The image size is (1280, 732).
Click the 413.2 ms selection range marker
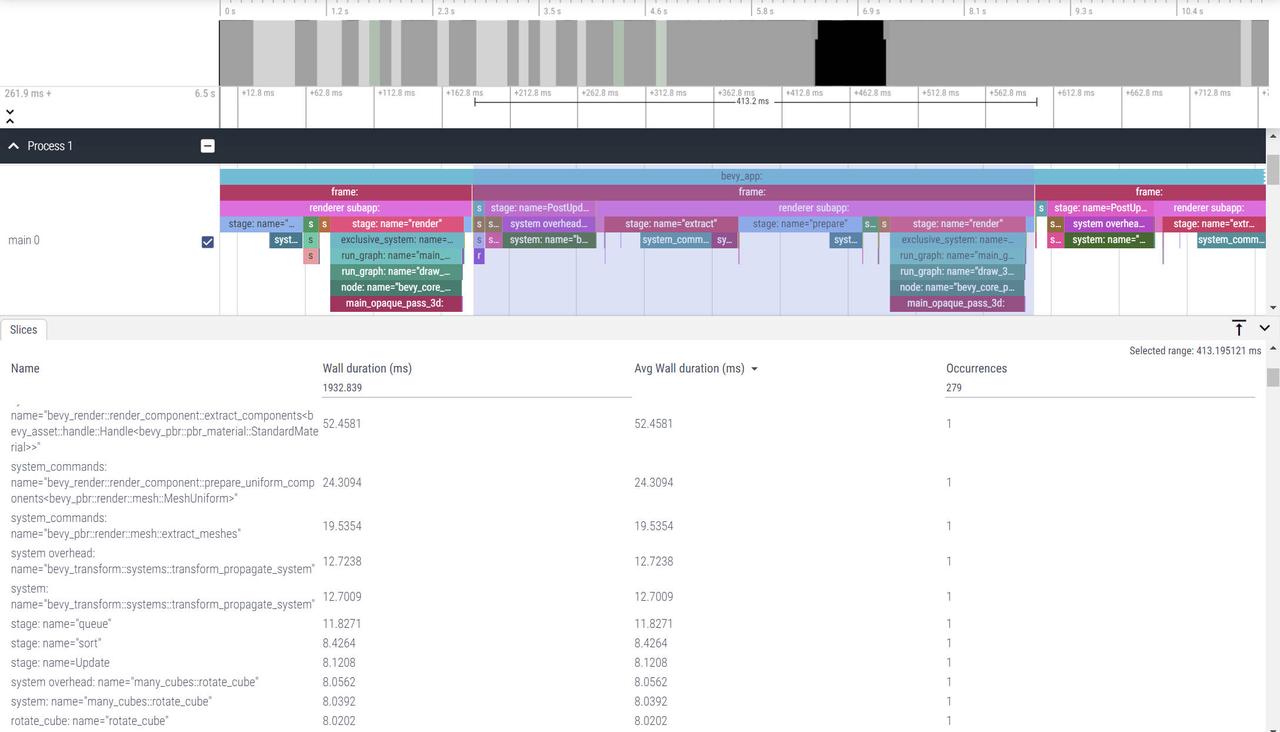tap(753, 101)
